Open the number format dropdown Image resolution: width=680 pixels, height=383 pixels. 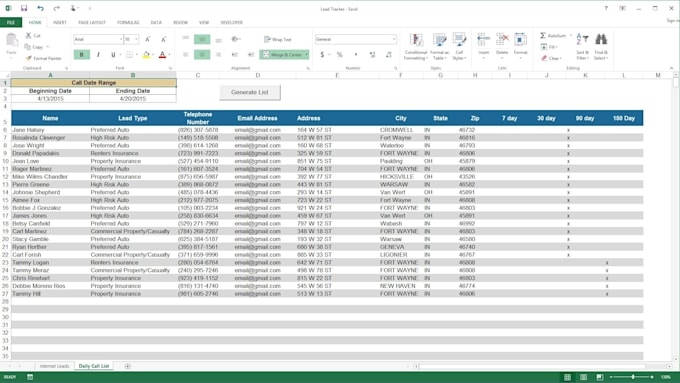point(394,39)
